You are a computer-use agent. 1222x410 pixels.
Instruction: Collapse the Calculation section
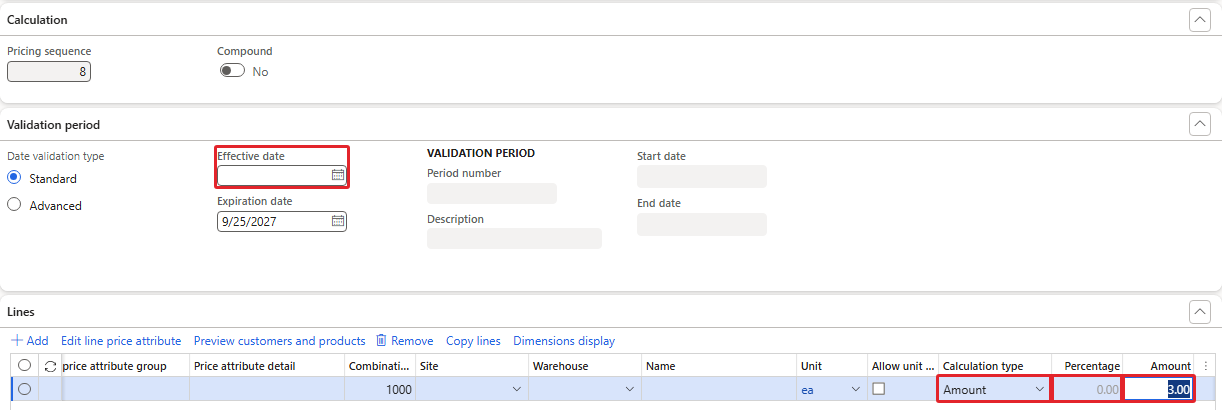coord(1200,19)
